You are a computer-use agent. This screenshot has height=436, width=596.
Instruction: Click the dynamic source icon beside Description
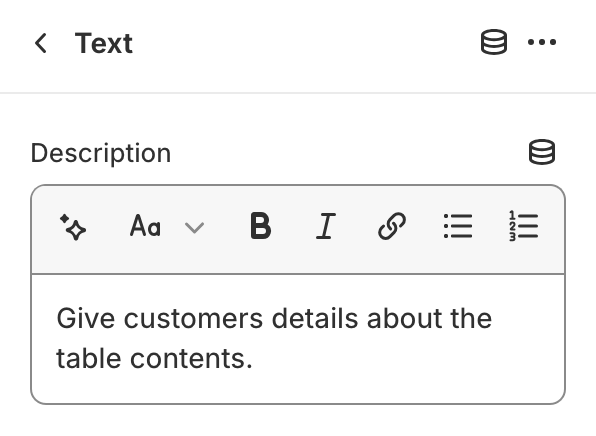click(x=542, y=152)
